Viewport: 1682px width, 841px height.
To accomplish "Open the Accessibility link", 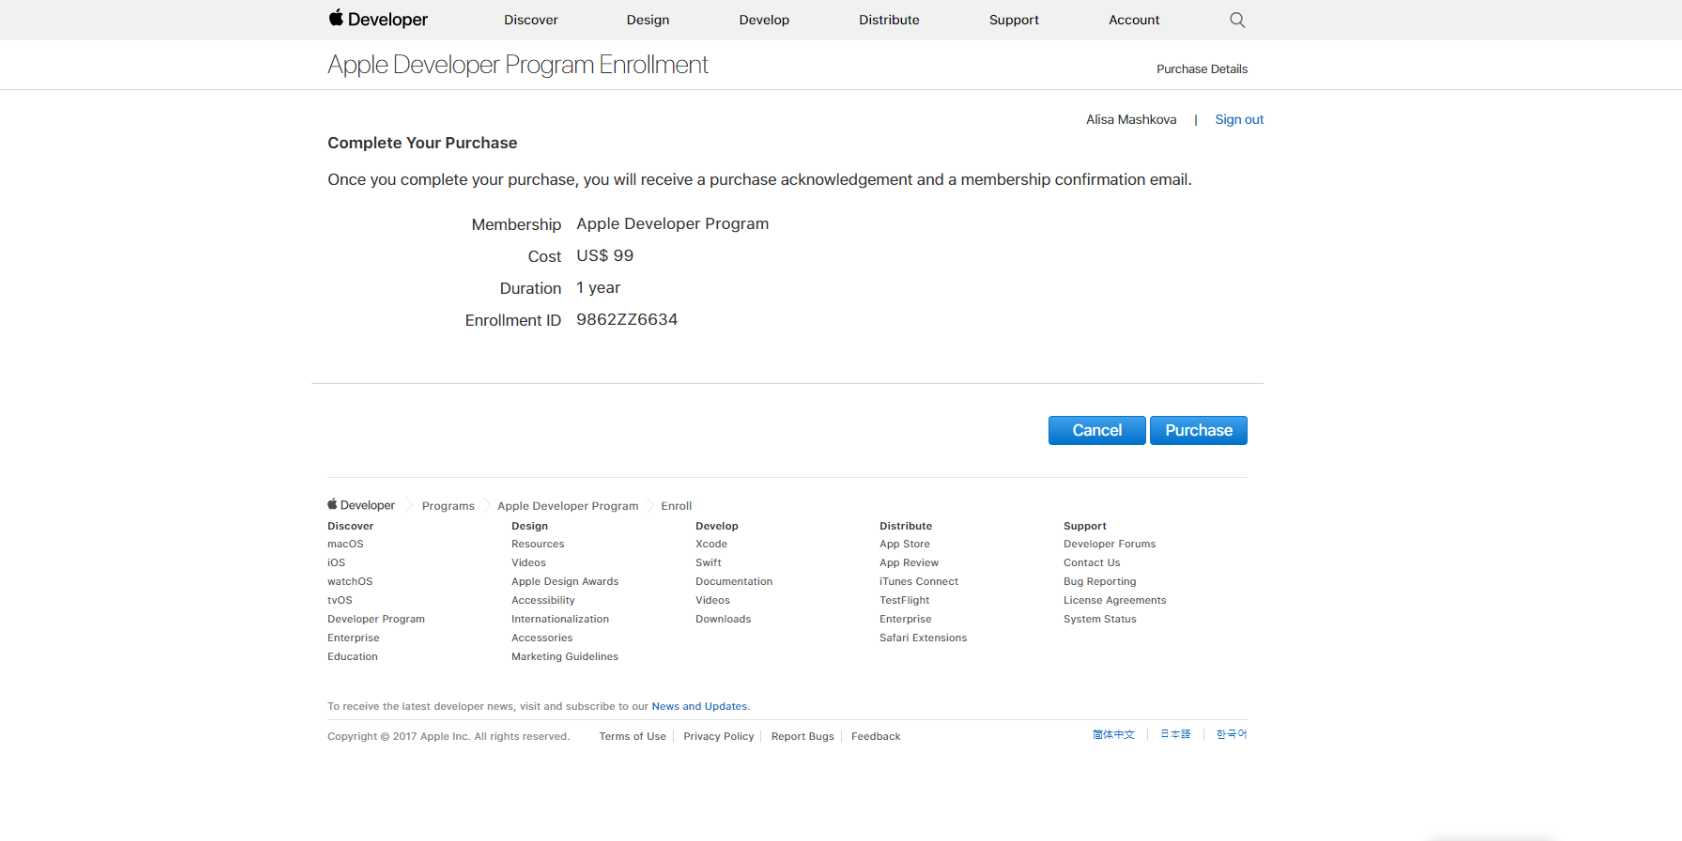I will click(543, 601).
